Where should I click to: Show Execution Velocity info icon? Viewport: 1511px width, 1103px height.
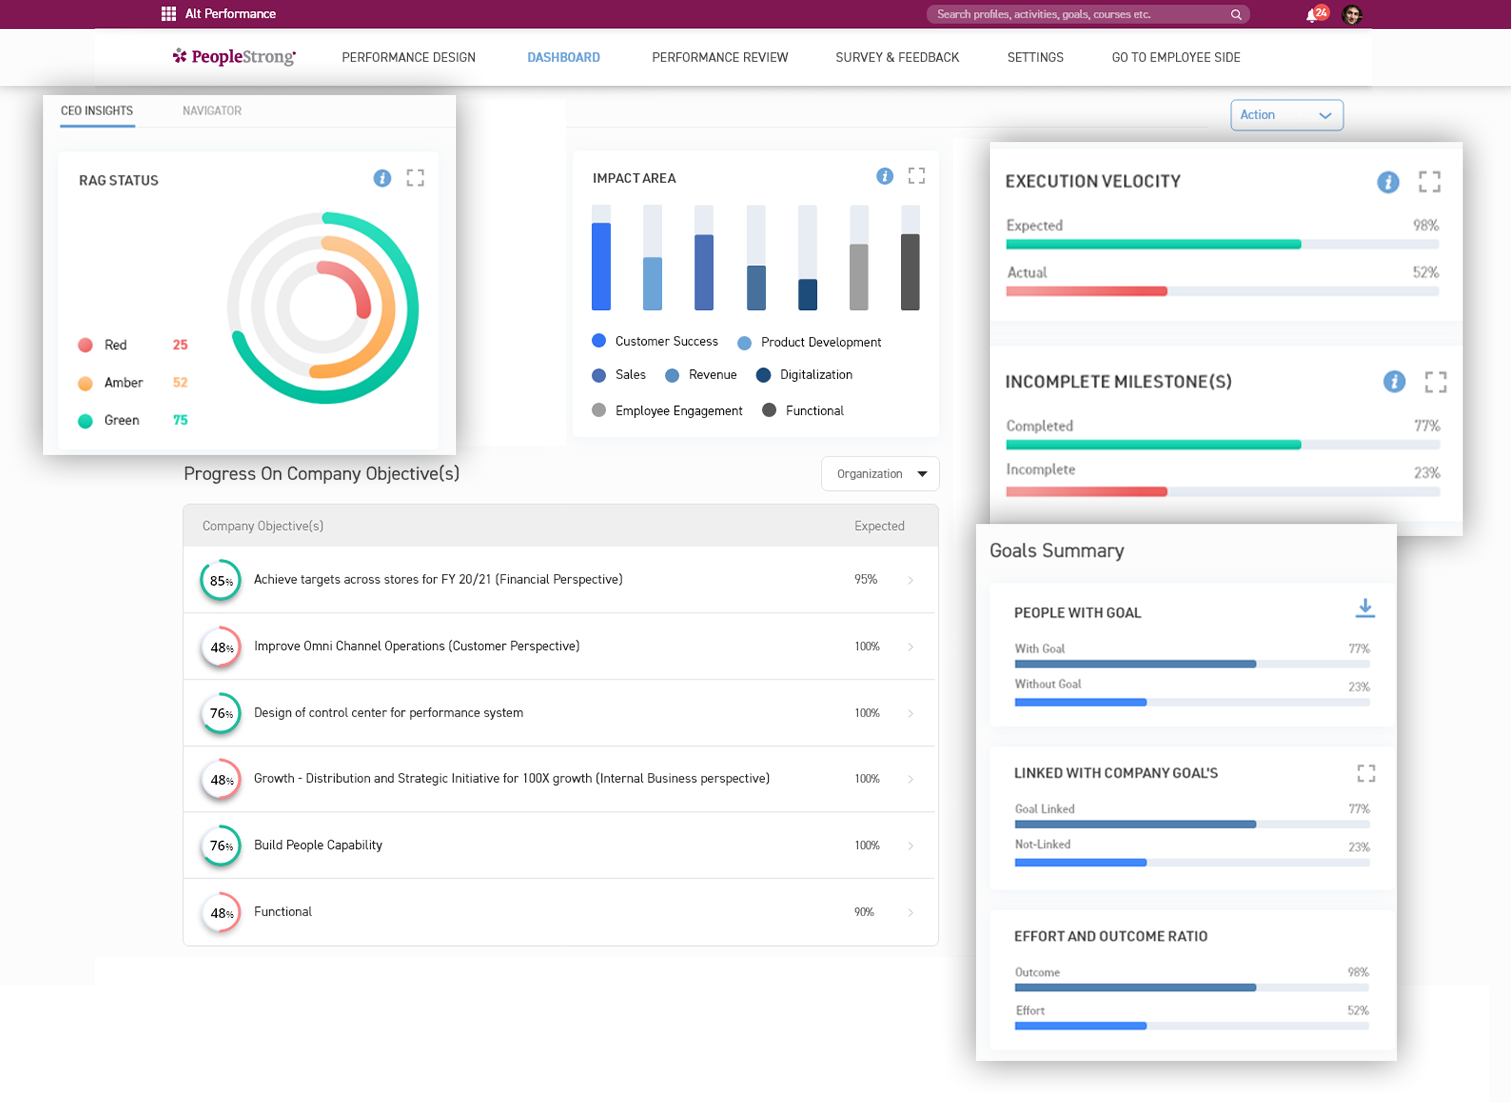point(1388,182)
